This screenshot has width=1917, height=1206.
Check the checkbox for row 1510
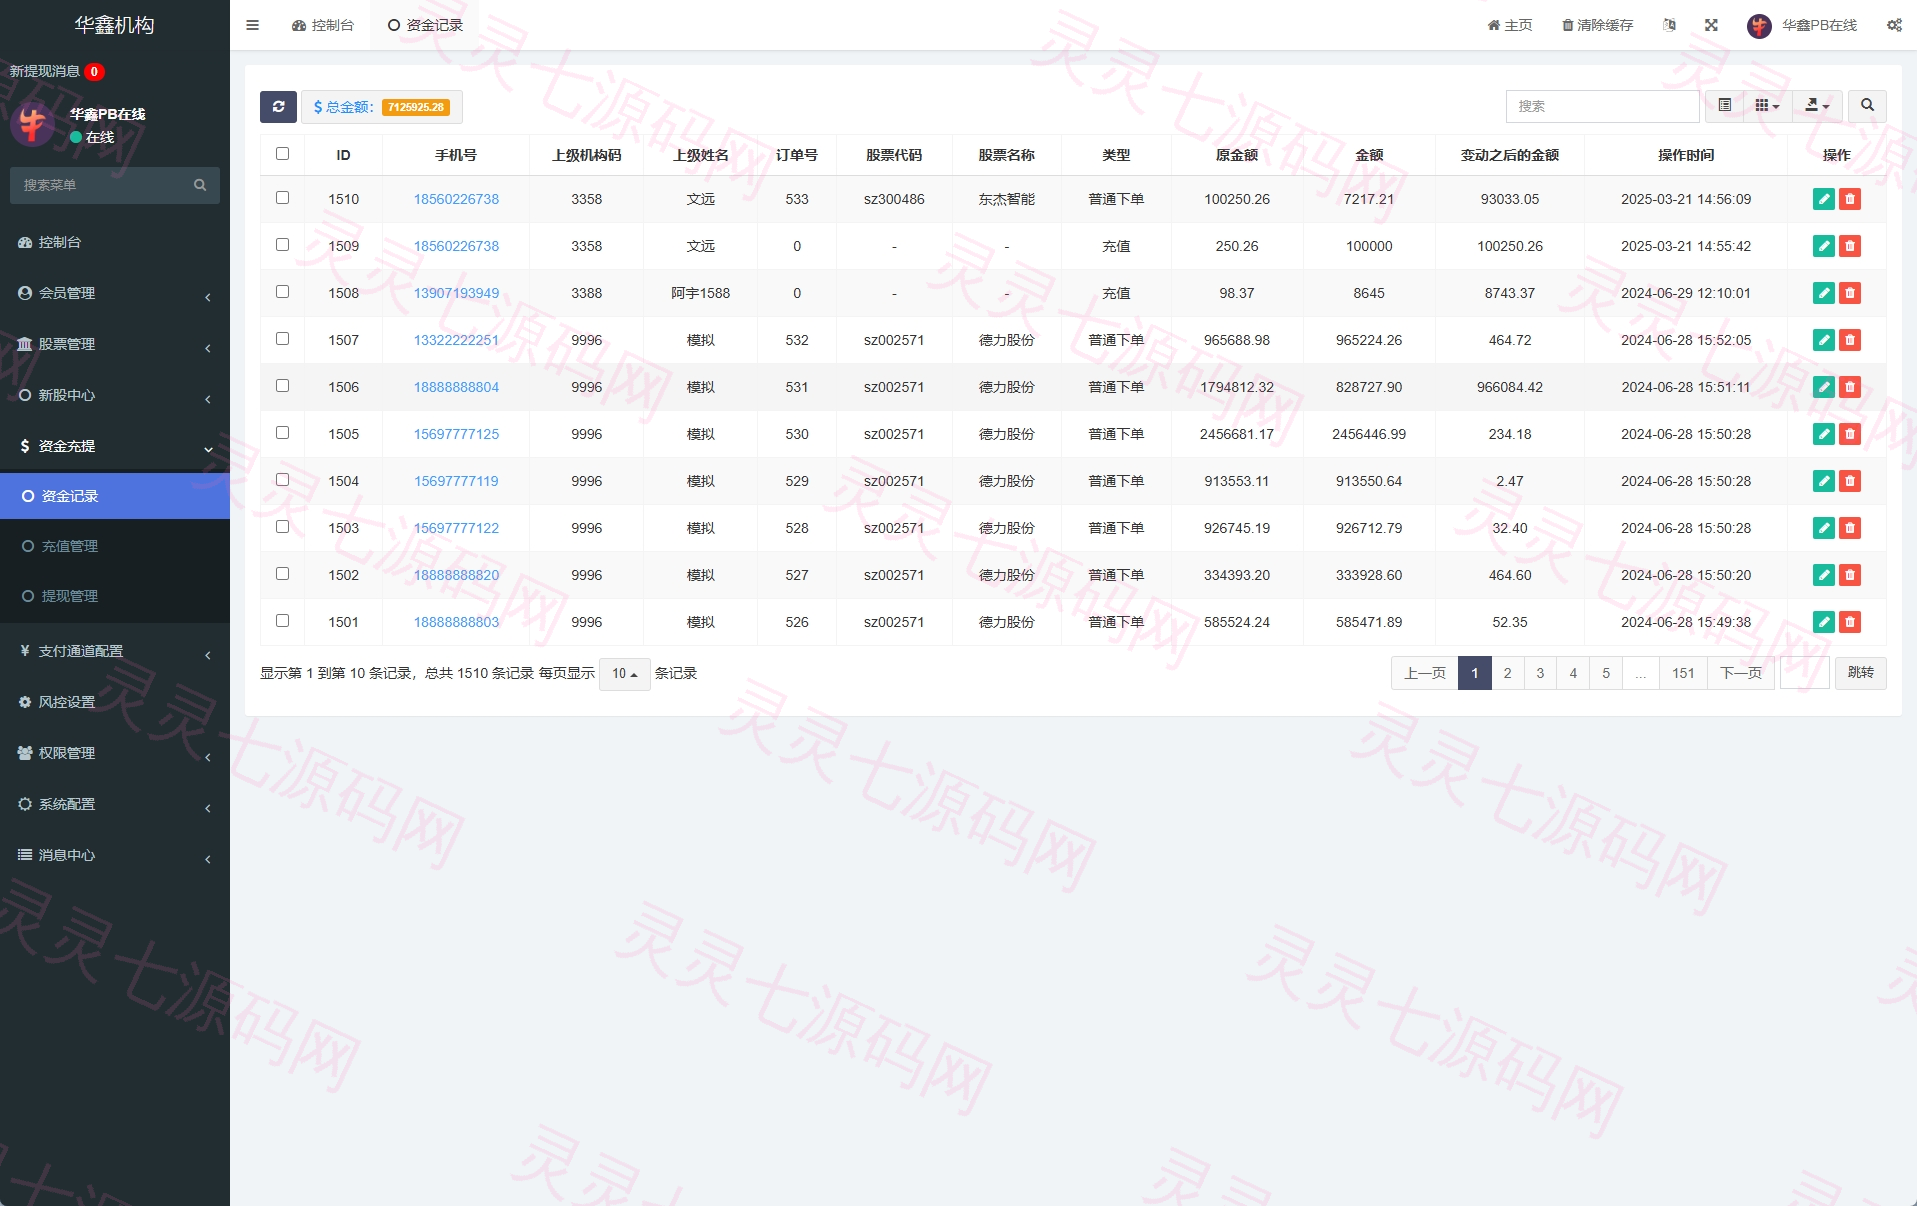(x=282, y=198)
